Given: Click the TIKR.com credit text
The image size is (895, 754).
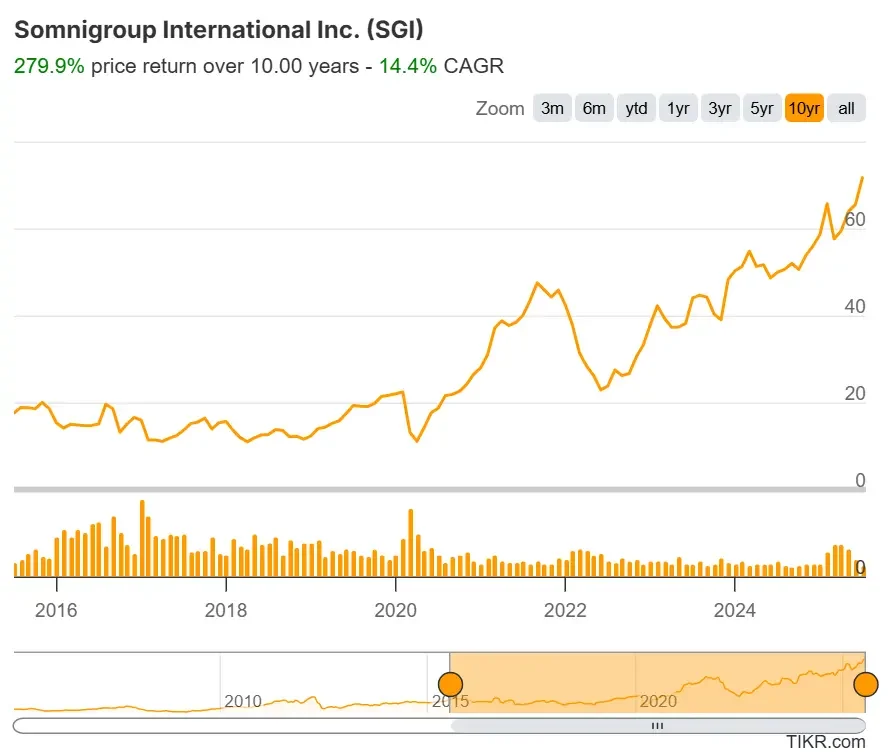Looking at the screenshot, I should coord(825,741).
